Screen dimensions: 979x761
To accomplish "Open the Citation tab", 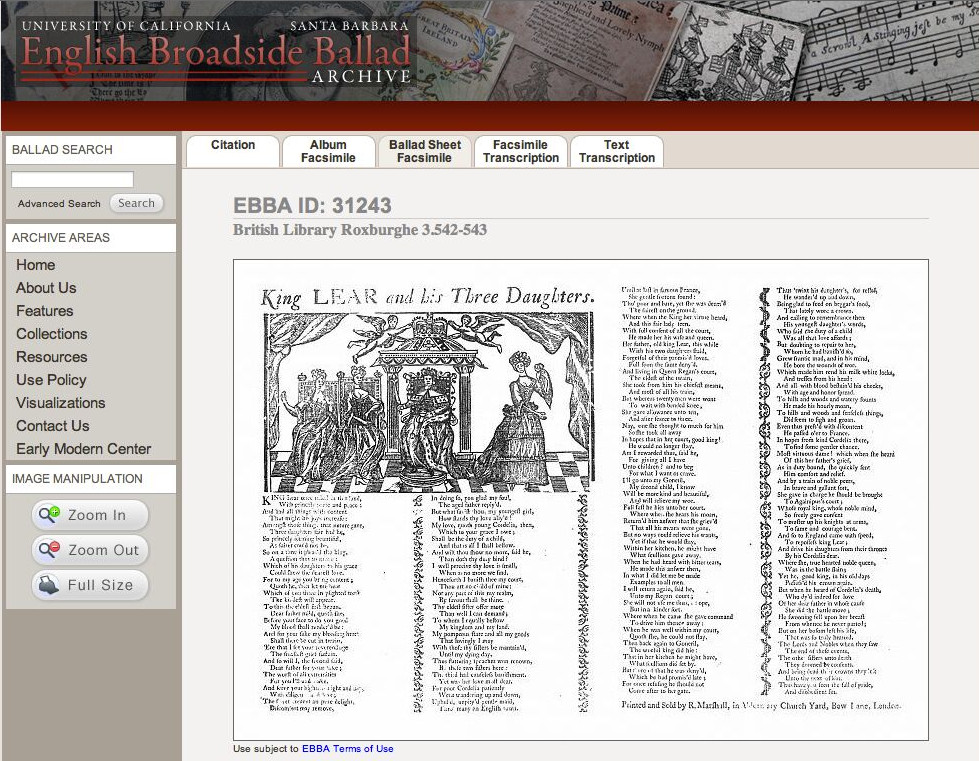I will (x=233, y=150).
